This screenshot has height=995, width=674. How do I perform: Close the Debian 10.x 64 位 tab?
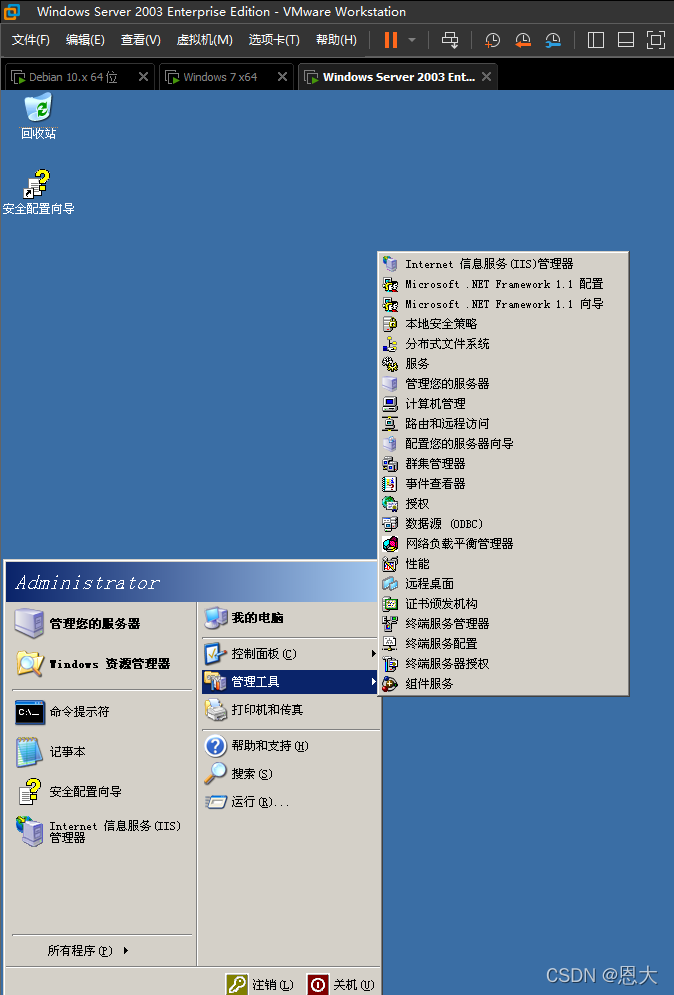tap(143, 77)
